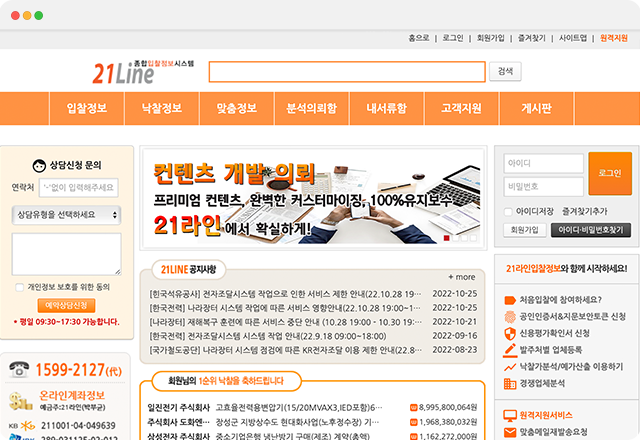Open the 상담유형을 선택하세요 dropdown
Viewport: 640px width, 440px height.
pos(67,215)
